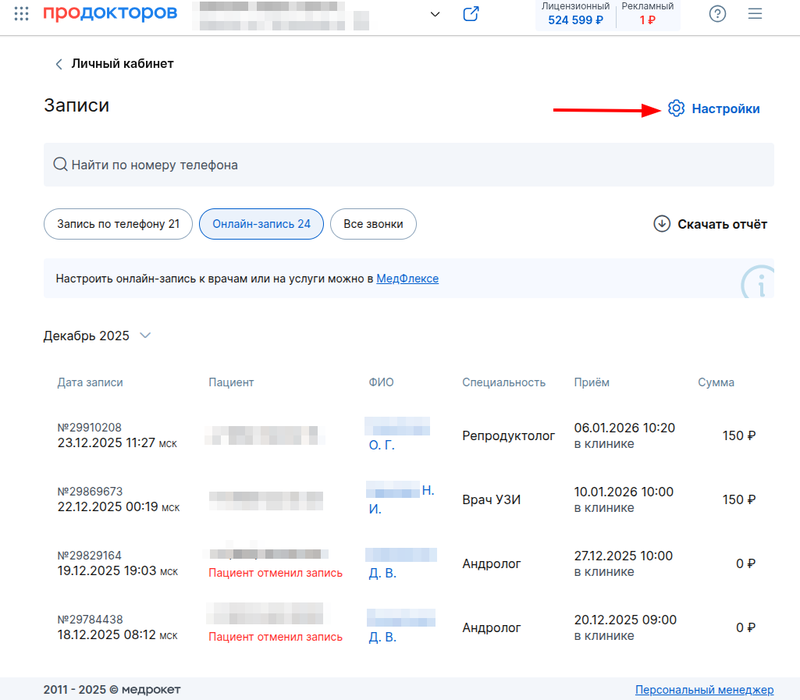Click the Лицензионный balance 524 599 ₽
This screenshot has width=800, height=700.
(x=576, y=19)
